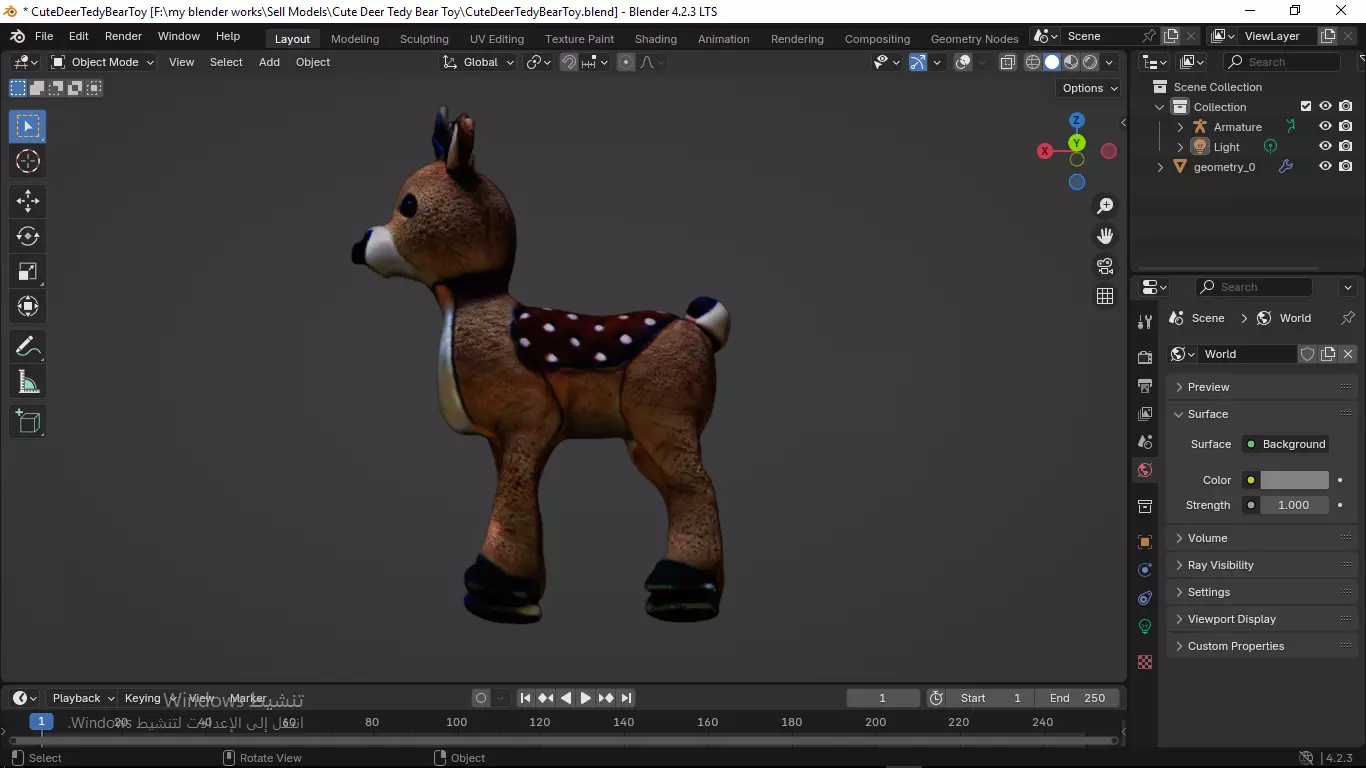1366x768 pixels.
Task: Uncheck the Collection exclude checkbox
Action: point(1305,107)
